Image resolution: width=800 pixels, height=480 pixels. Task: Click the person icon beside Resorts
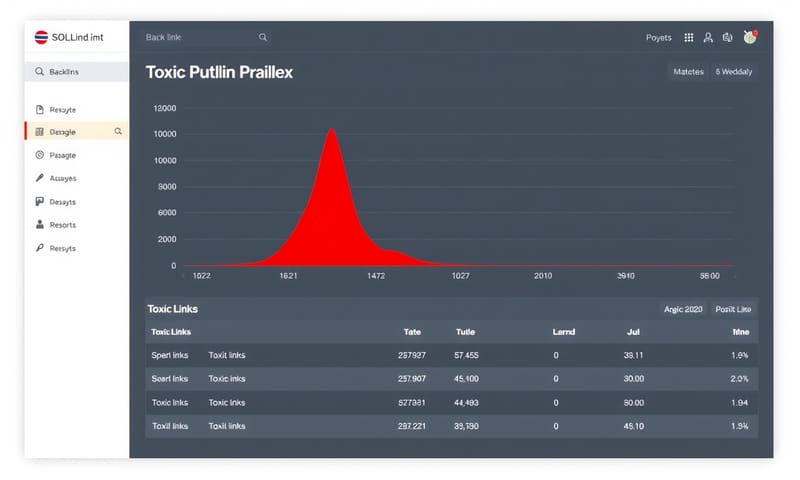click(40, 225)
